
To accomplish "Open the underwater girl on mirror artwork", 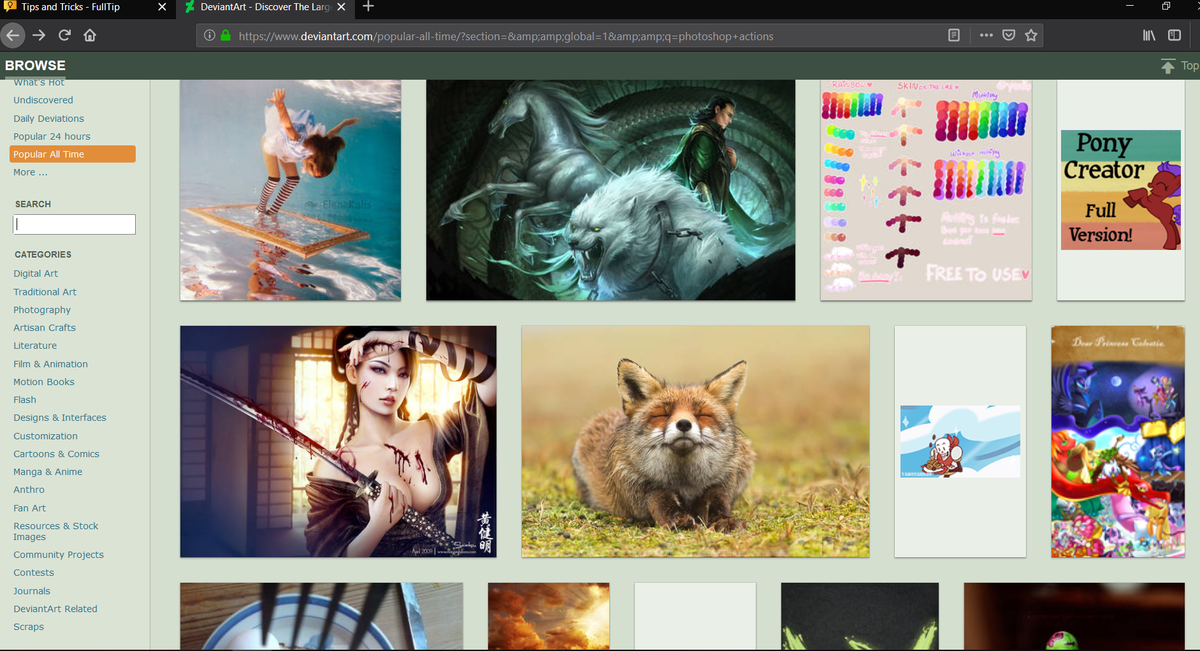I will click(x=290, y=190).
